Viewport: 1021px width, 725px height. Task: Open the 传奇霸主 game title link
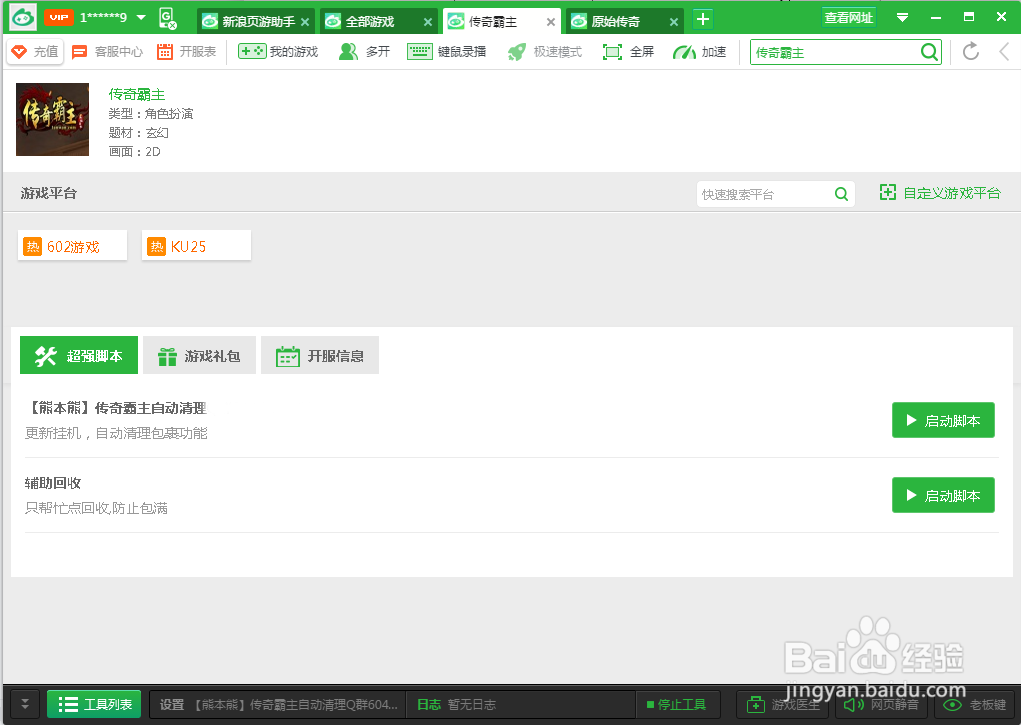tap(137, 94)
